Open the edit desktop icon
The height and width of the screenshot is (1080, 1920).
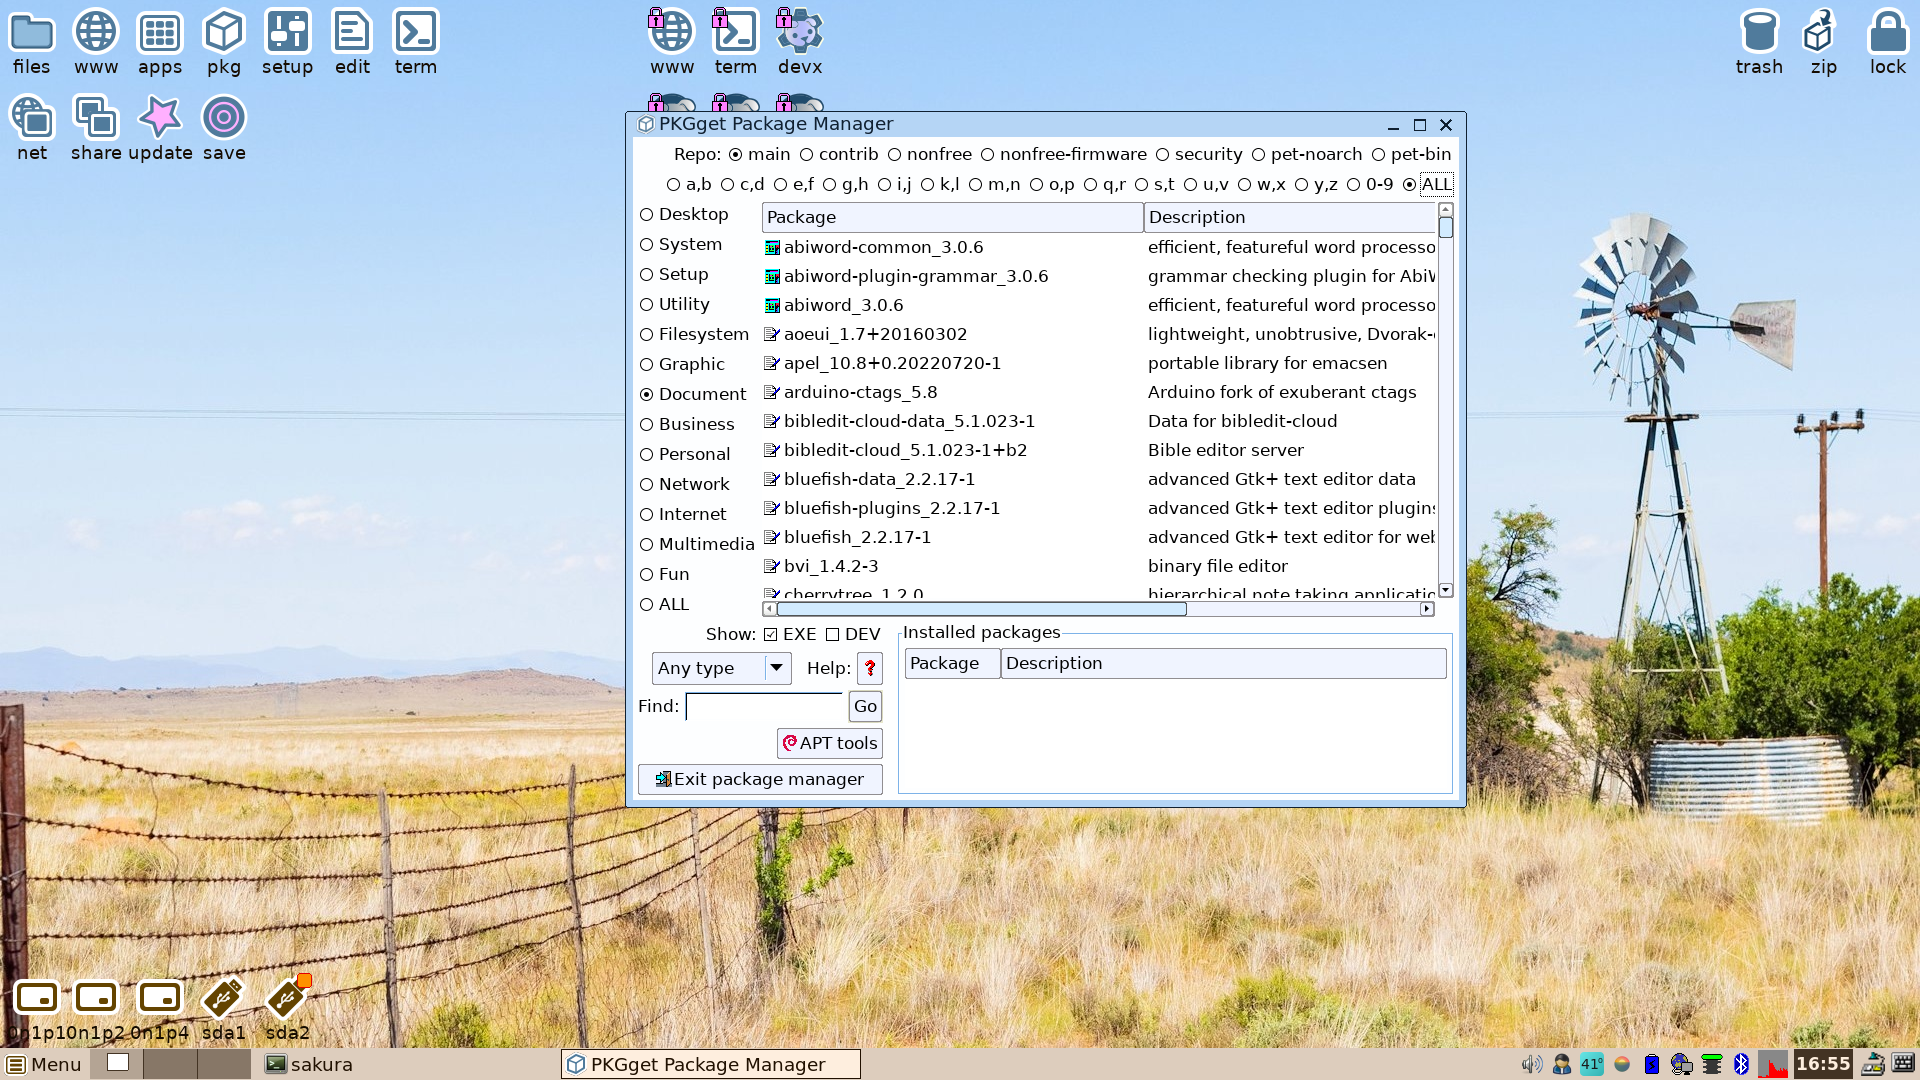352,42
